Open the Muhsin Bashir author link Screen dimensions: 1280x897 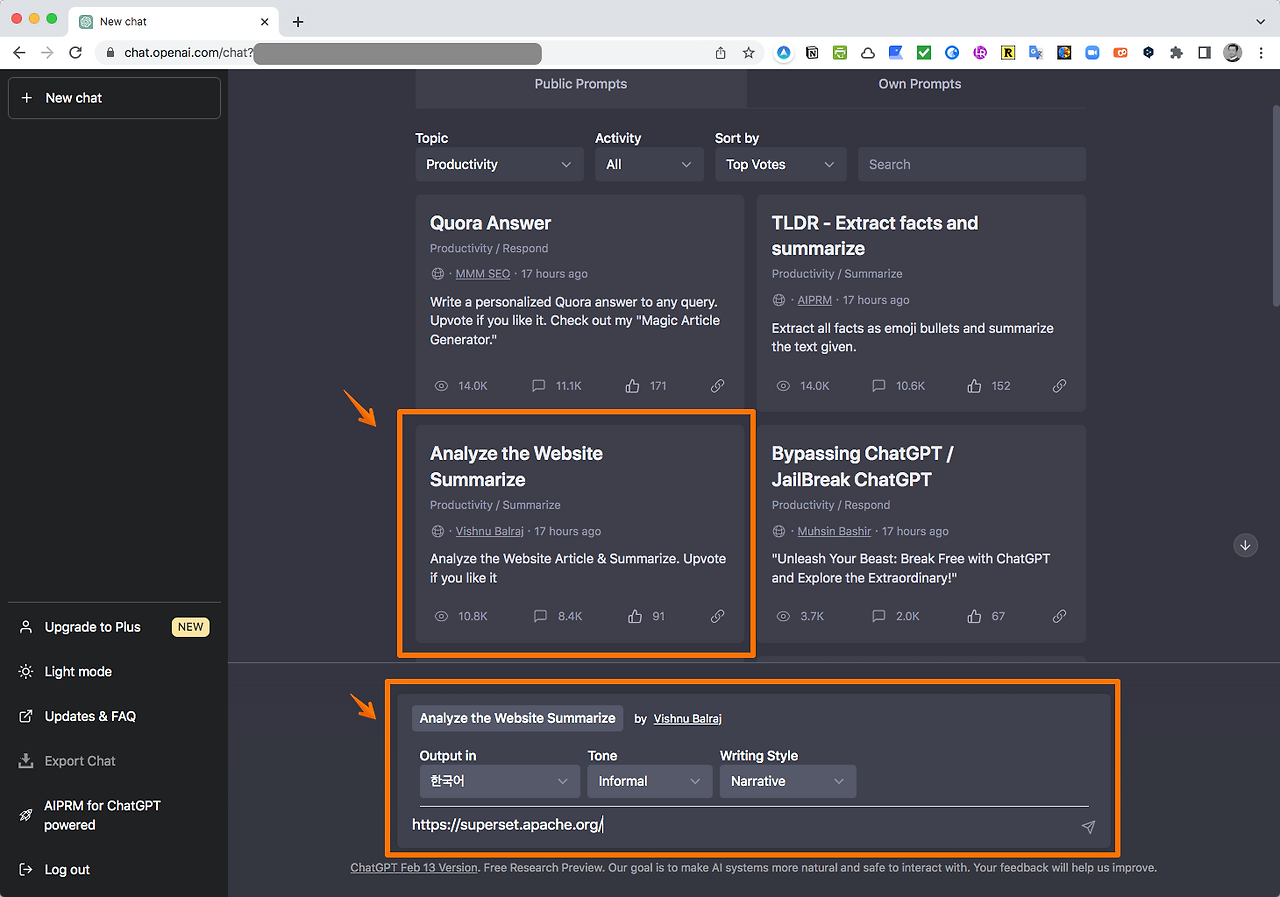[x=835, y=531]
